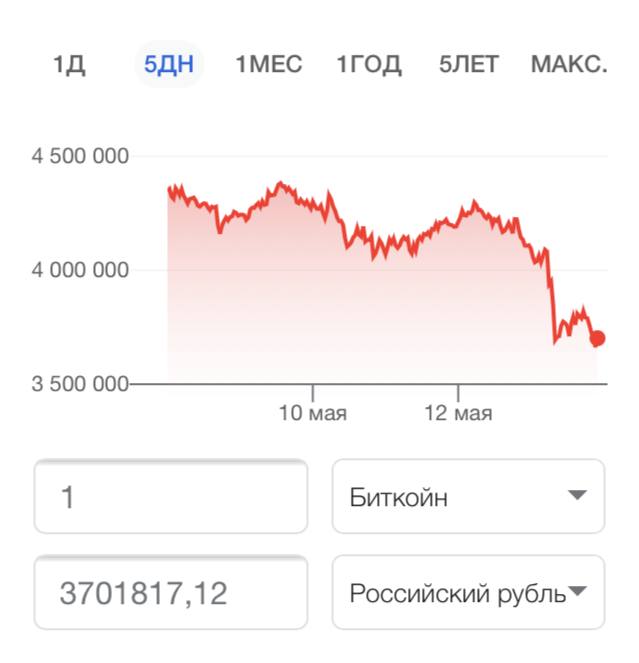Open the Российский рубль currency dropdown
The height and width of the screenshot is (663, 639).
click(469, 592)
